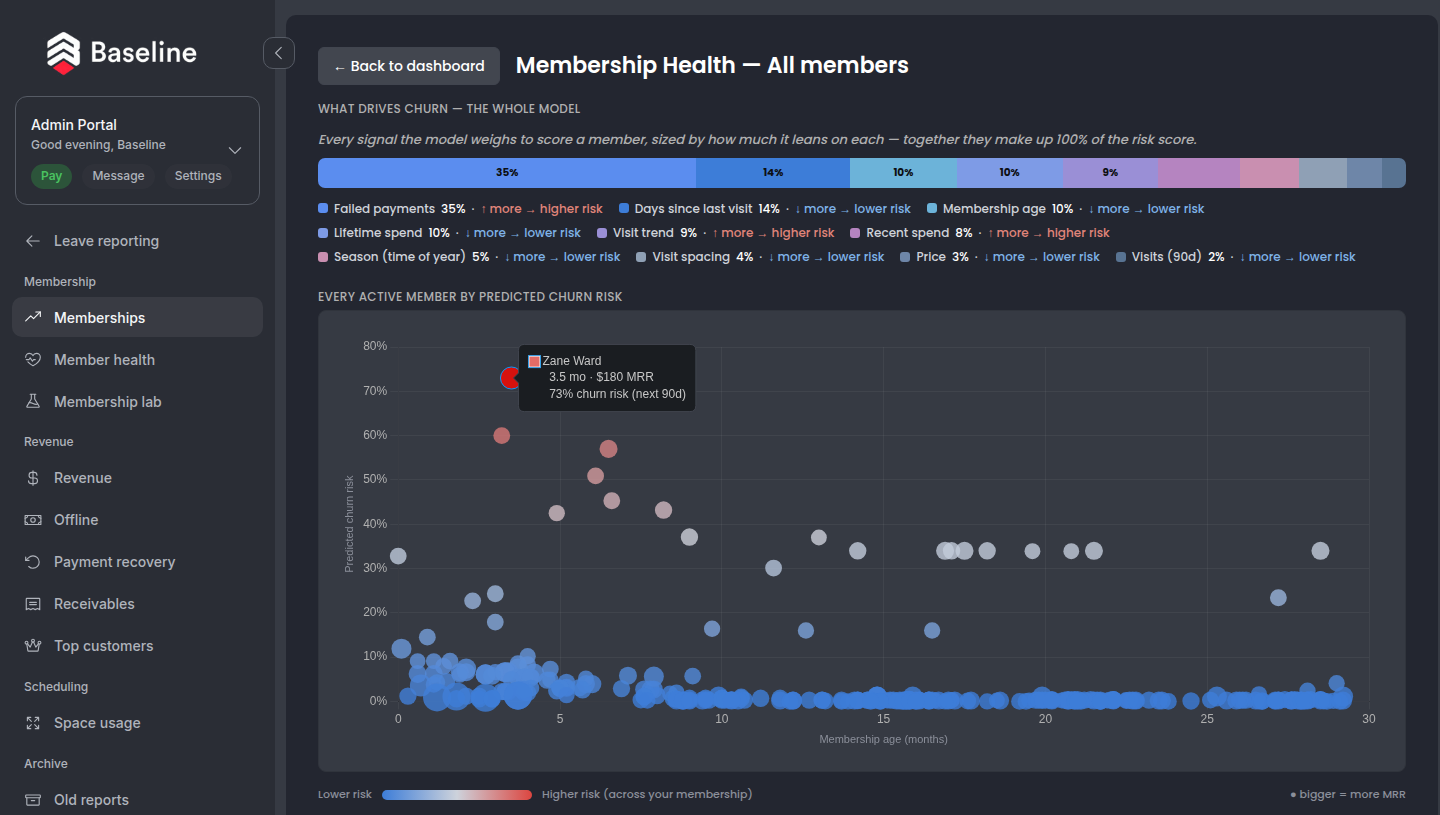Image resolution: width=1440 pixels, height=815 pixels.
Task: Open Membership lab in the sidebar
Action: (137, 402)
